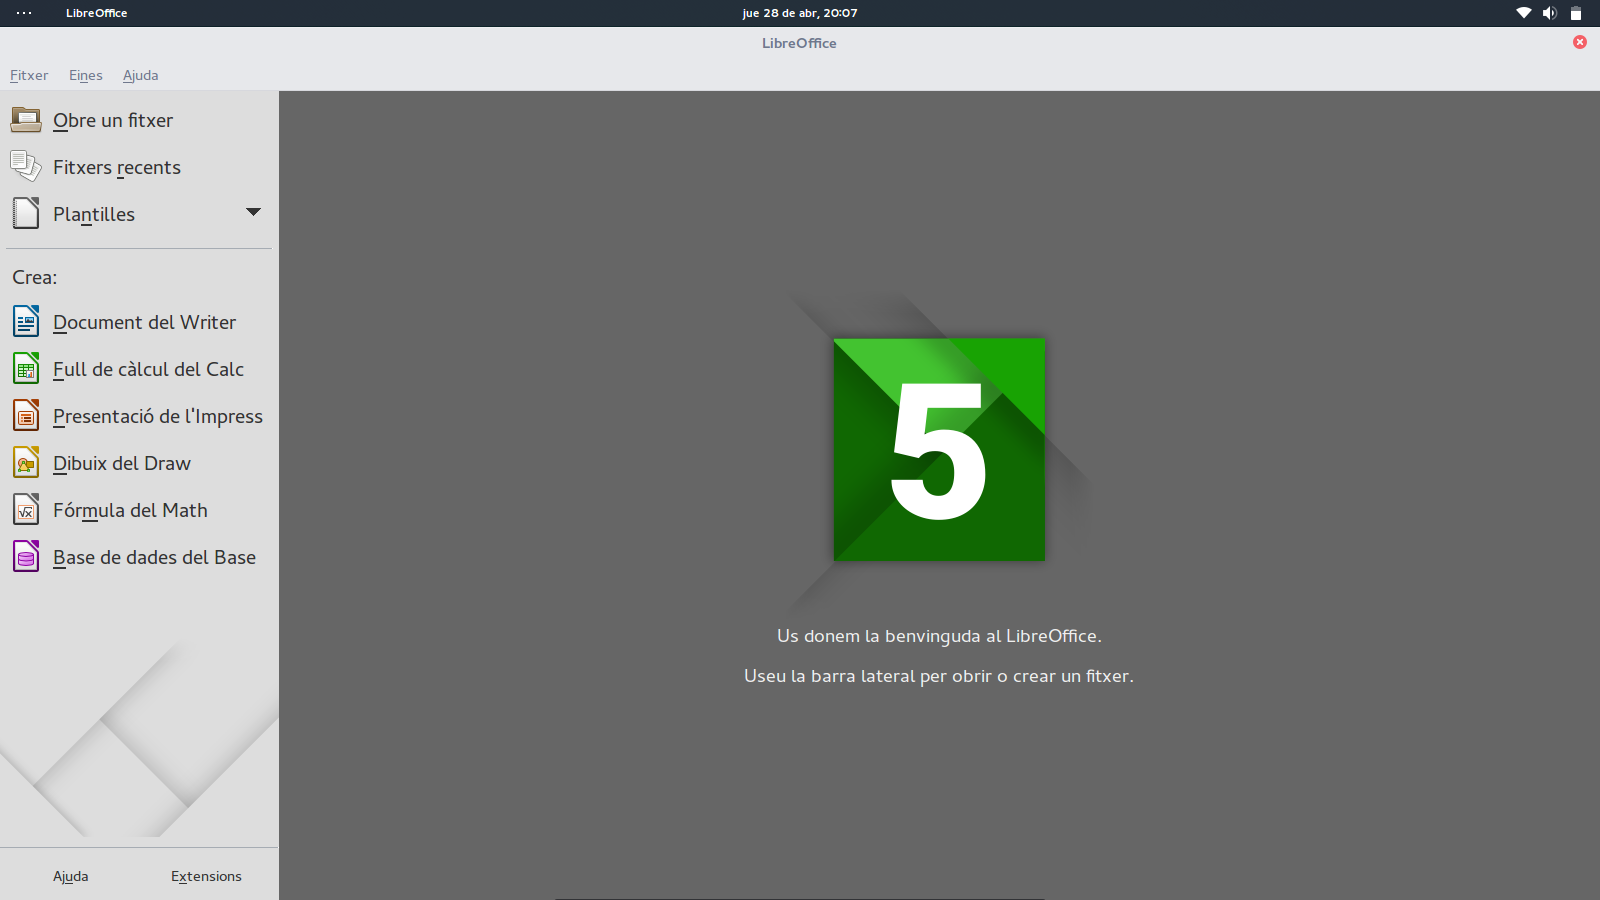The width and height of the screenshot is (1600, 900).
Task: Click the Base database icon
Action: tap(26, 556)
